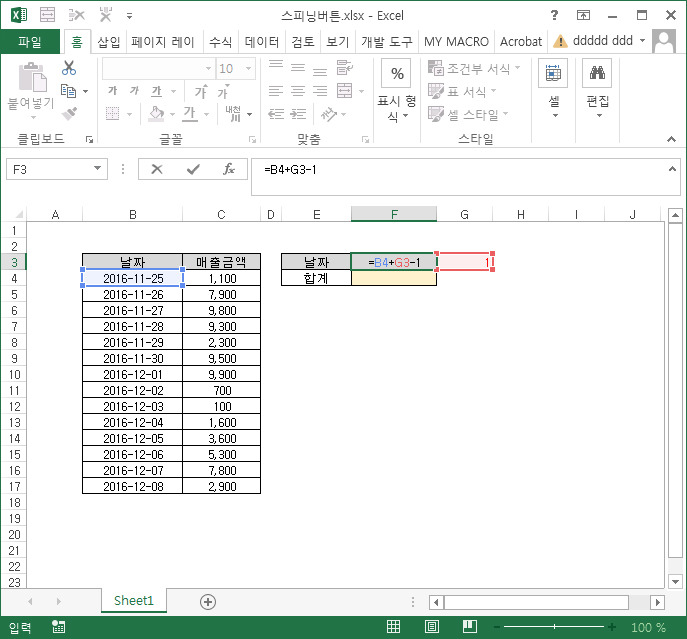Click center align icon
Viewport: 687px width, 639px height.
(x=298, y=91)
